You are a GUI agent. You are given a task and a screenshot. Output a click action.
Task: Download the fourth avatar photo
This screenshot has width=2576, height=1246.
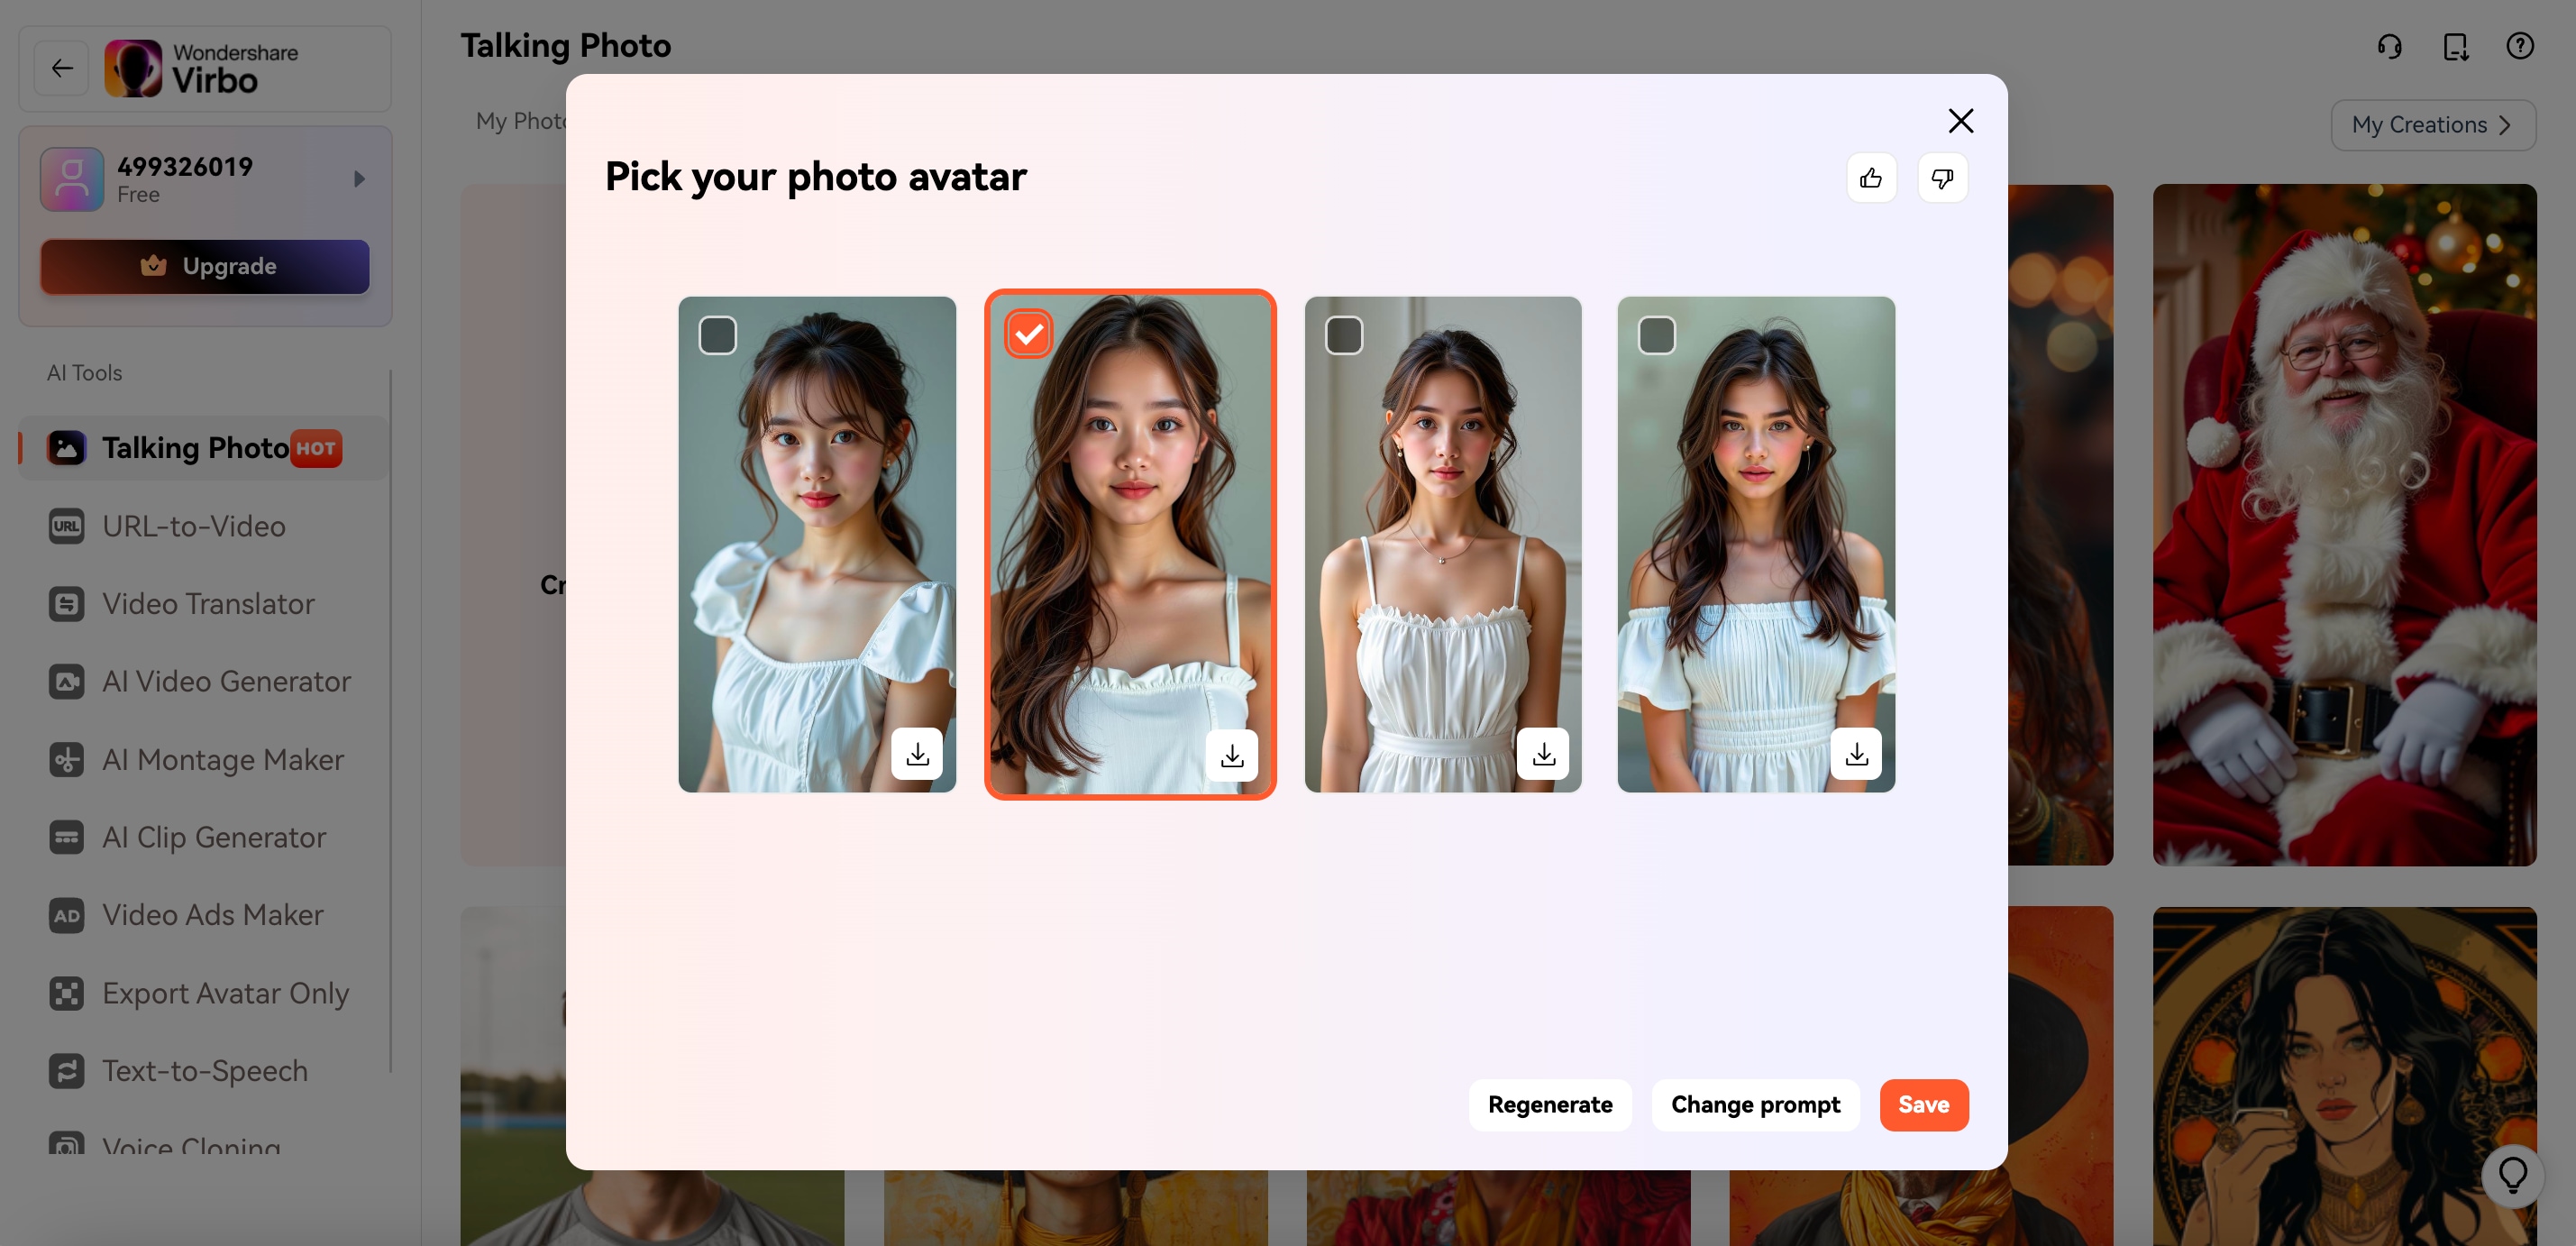[x=1856, y=754]
